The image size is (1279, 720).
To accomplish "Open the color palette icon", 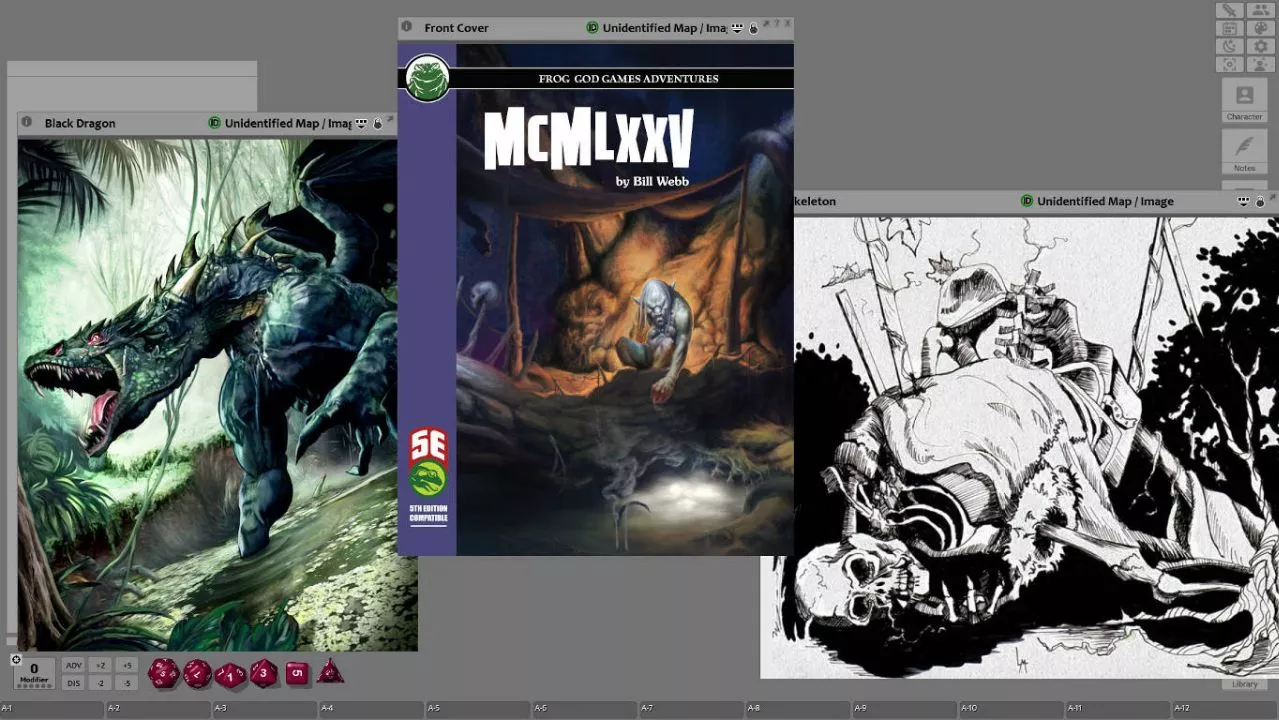I will [x=1260, y=28].
